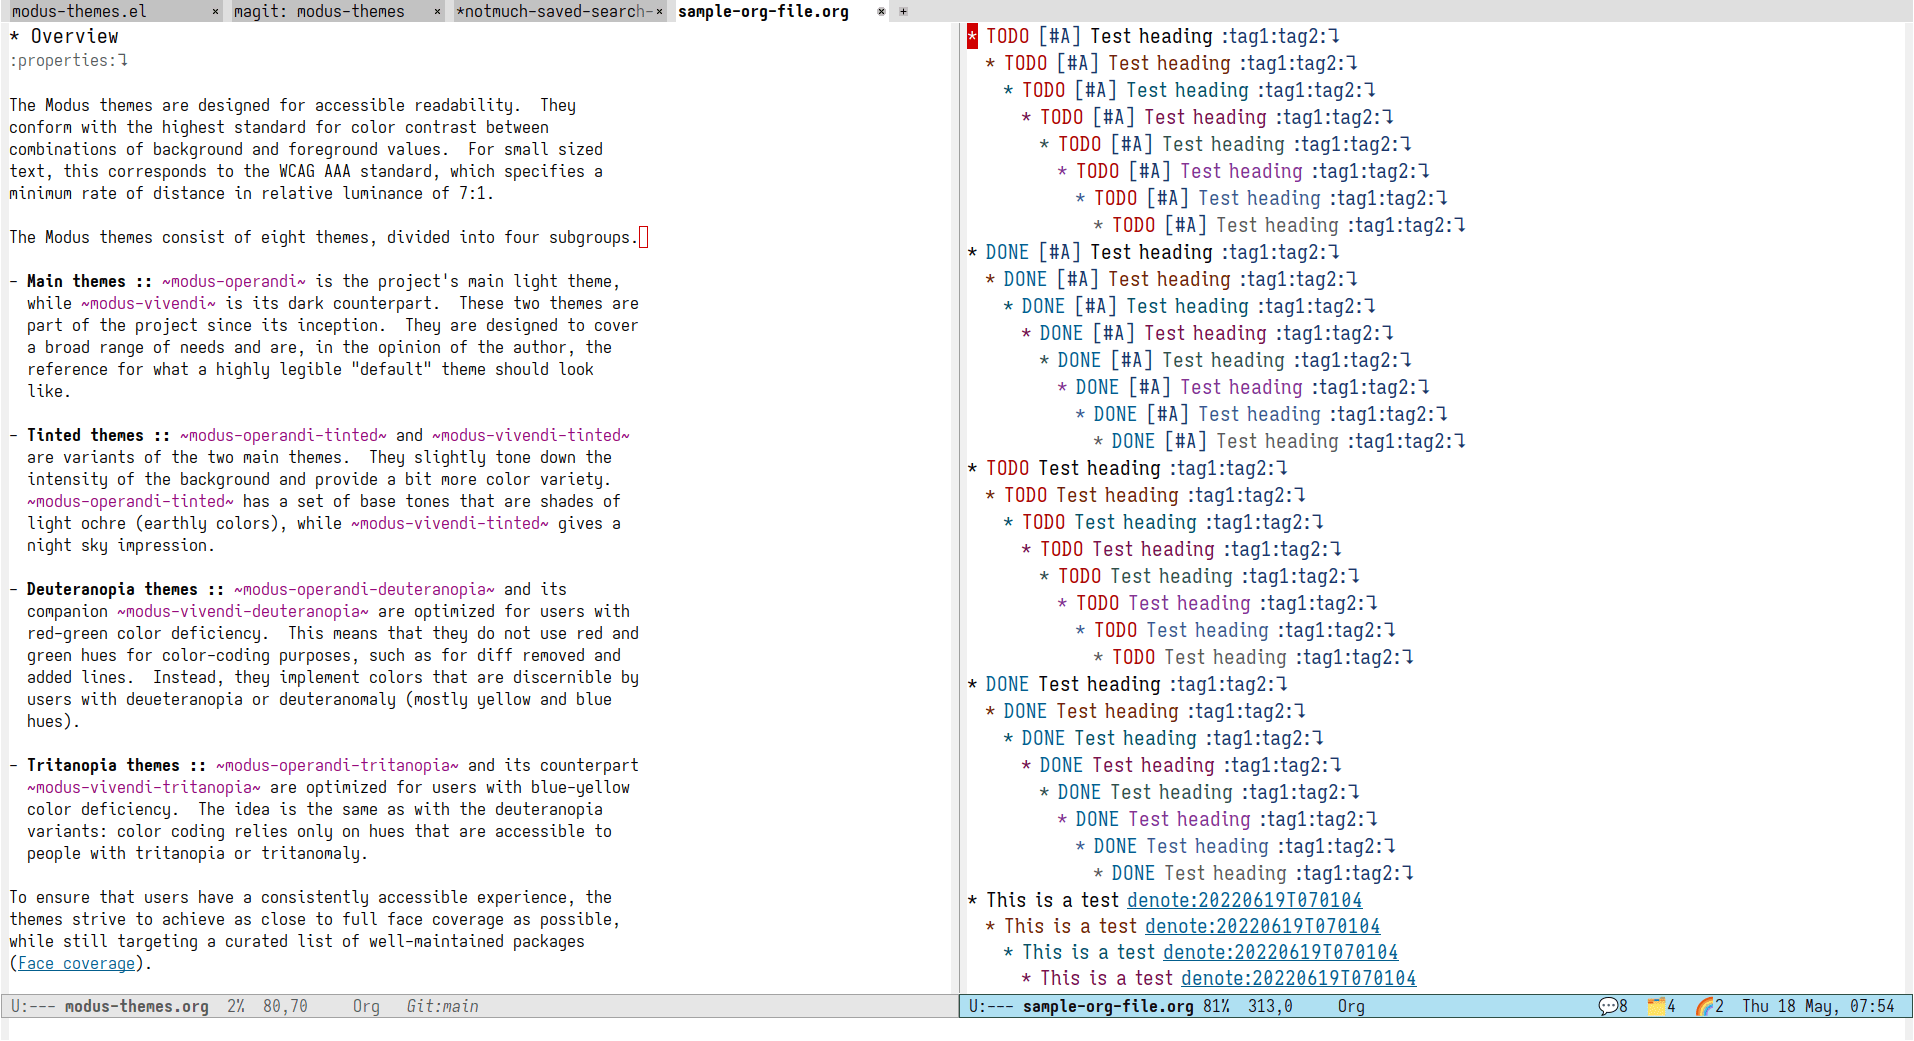1914x1041 pixels.
Task: Click fold arrow of deepest TODO heading without priority
Action: pyautogui.click(x=1408, y=657)
